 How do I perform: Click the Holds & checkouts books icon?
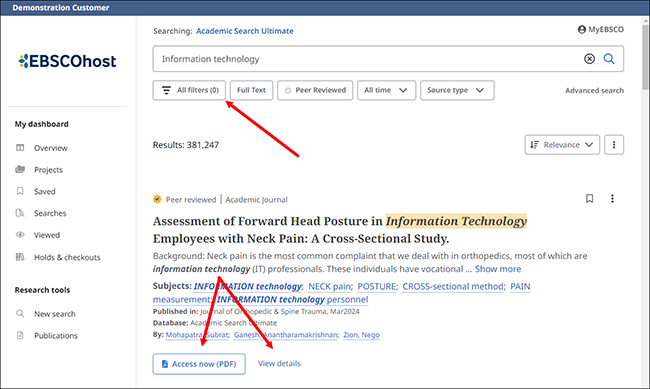20,257
